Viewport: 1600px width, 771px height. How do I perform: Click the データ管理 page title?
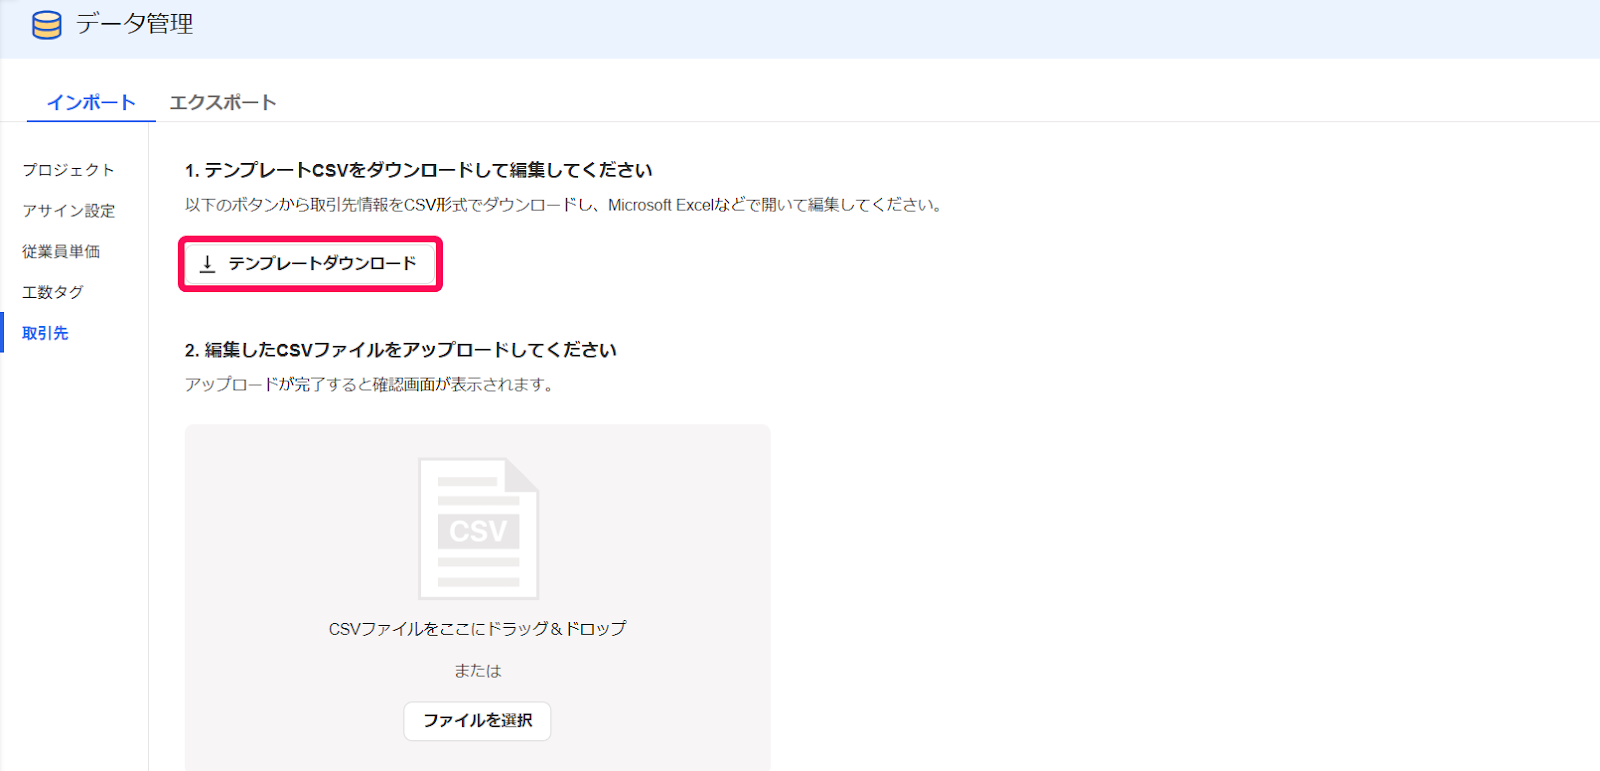134,24
